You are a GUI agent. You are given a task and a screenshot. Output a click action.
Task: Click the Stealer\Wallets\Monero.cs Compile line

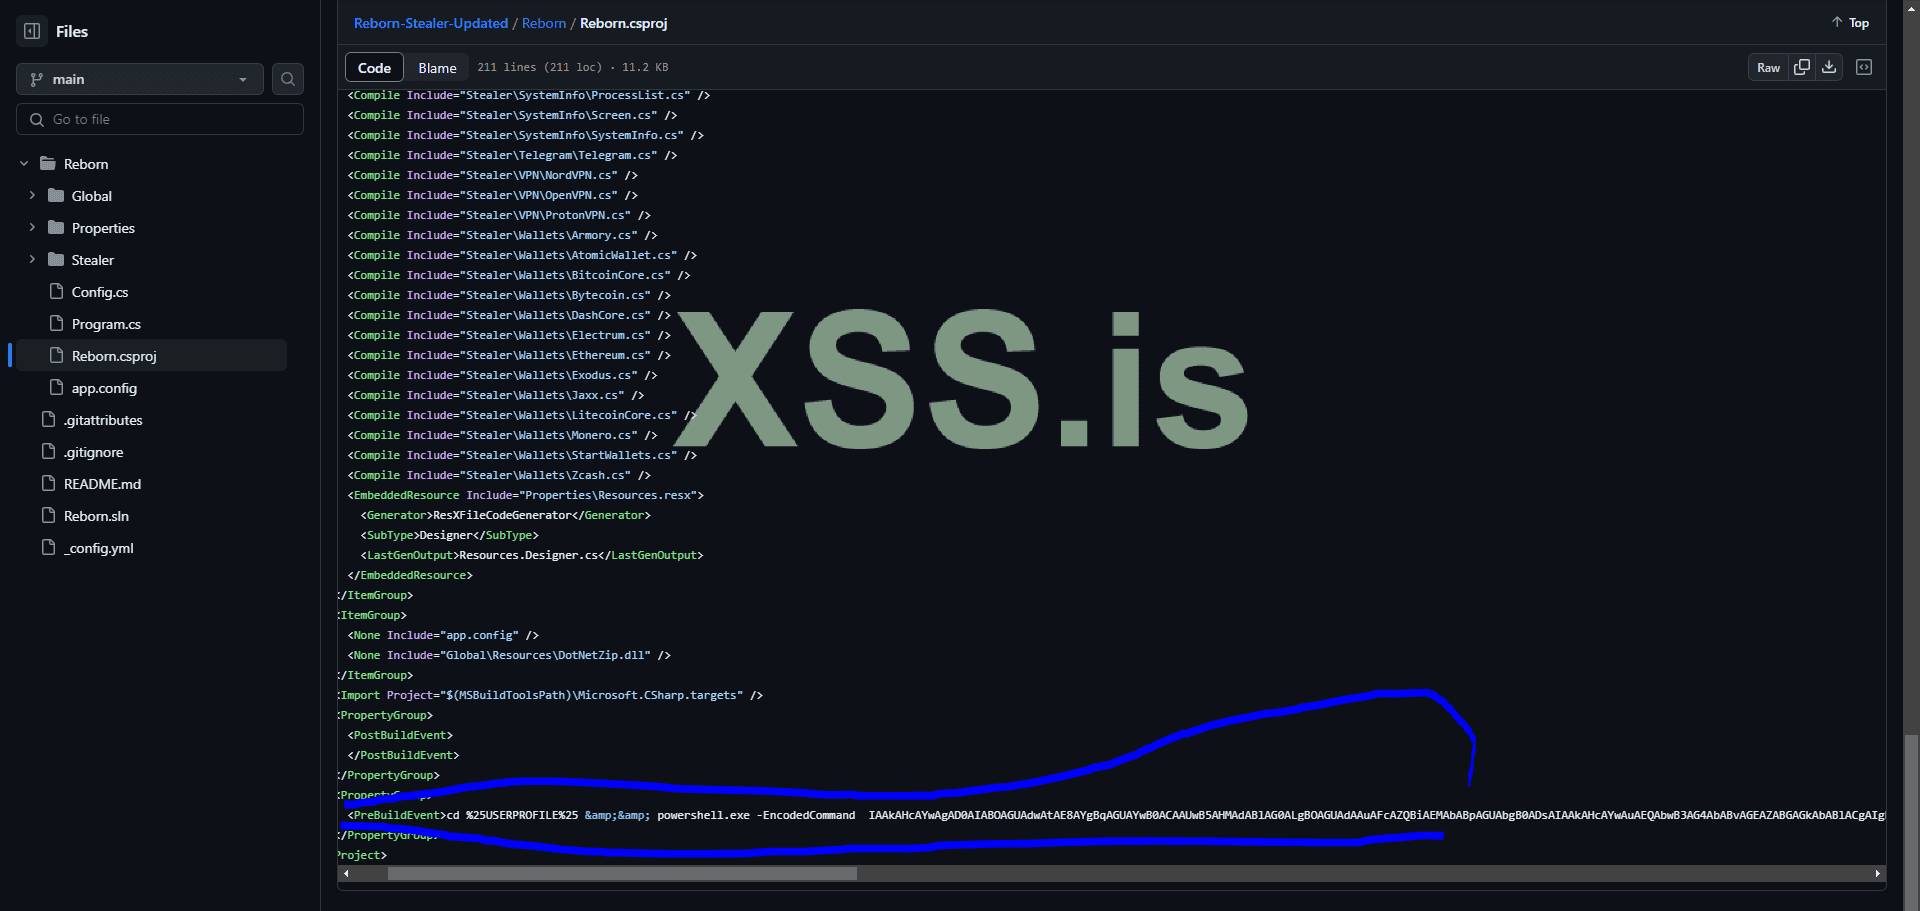coord(502,435)
